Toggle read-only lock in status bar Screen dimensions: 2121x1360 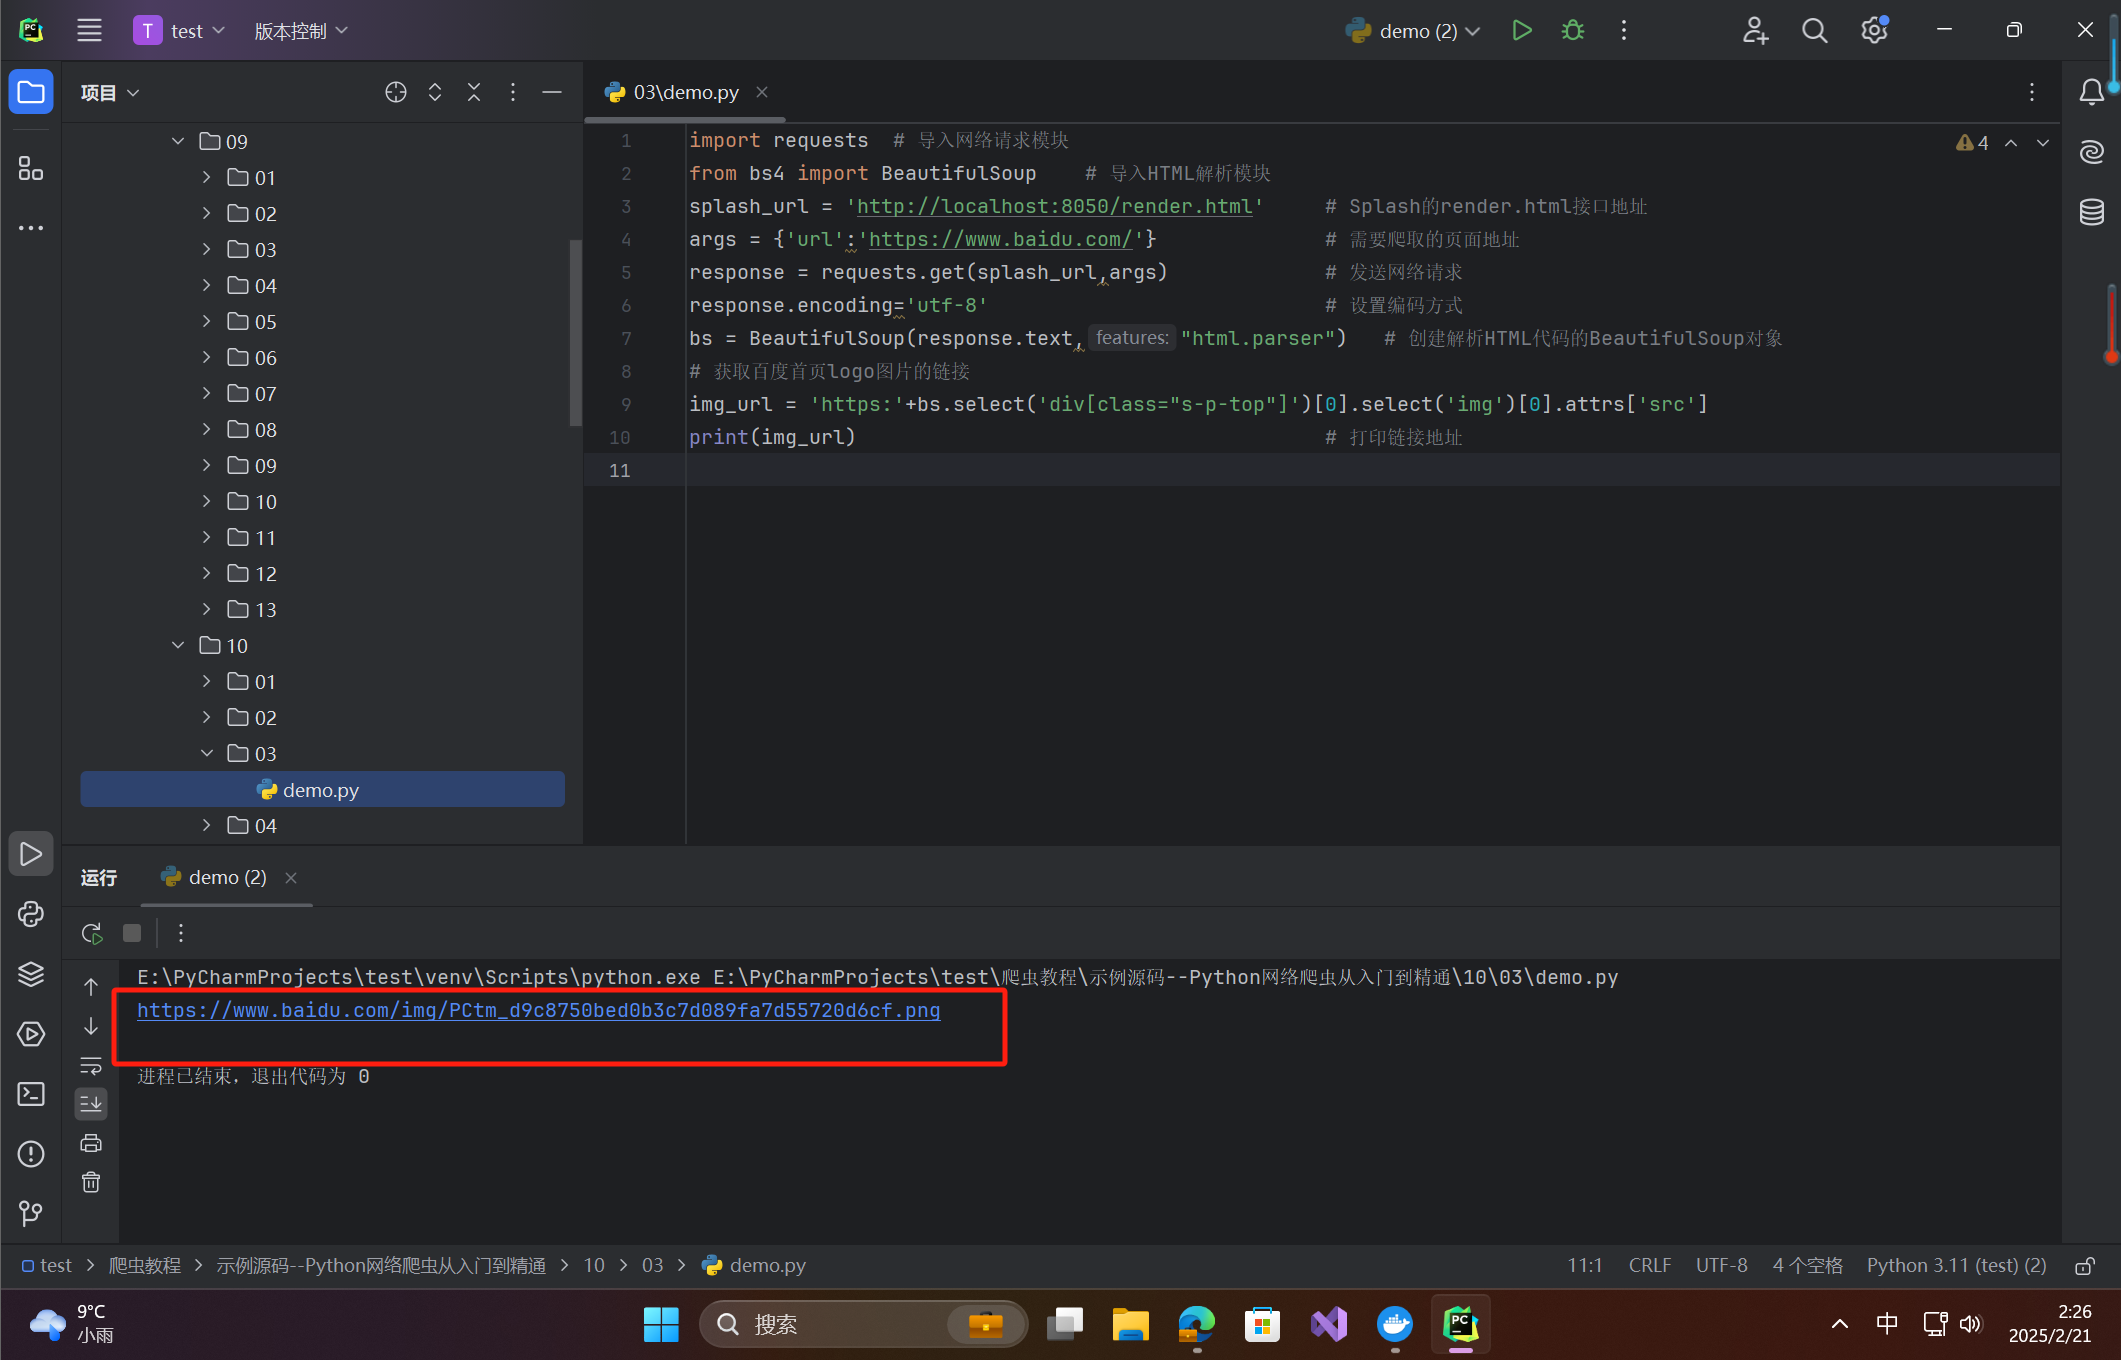(2085, 1266)
